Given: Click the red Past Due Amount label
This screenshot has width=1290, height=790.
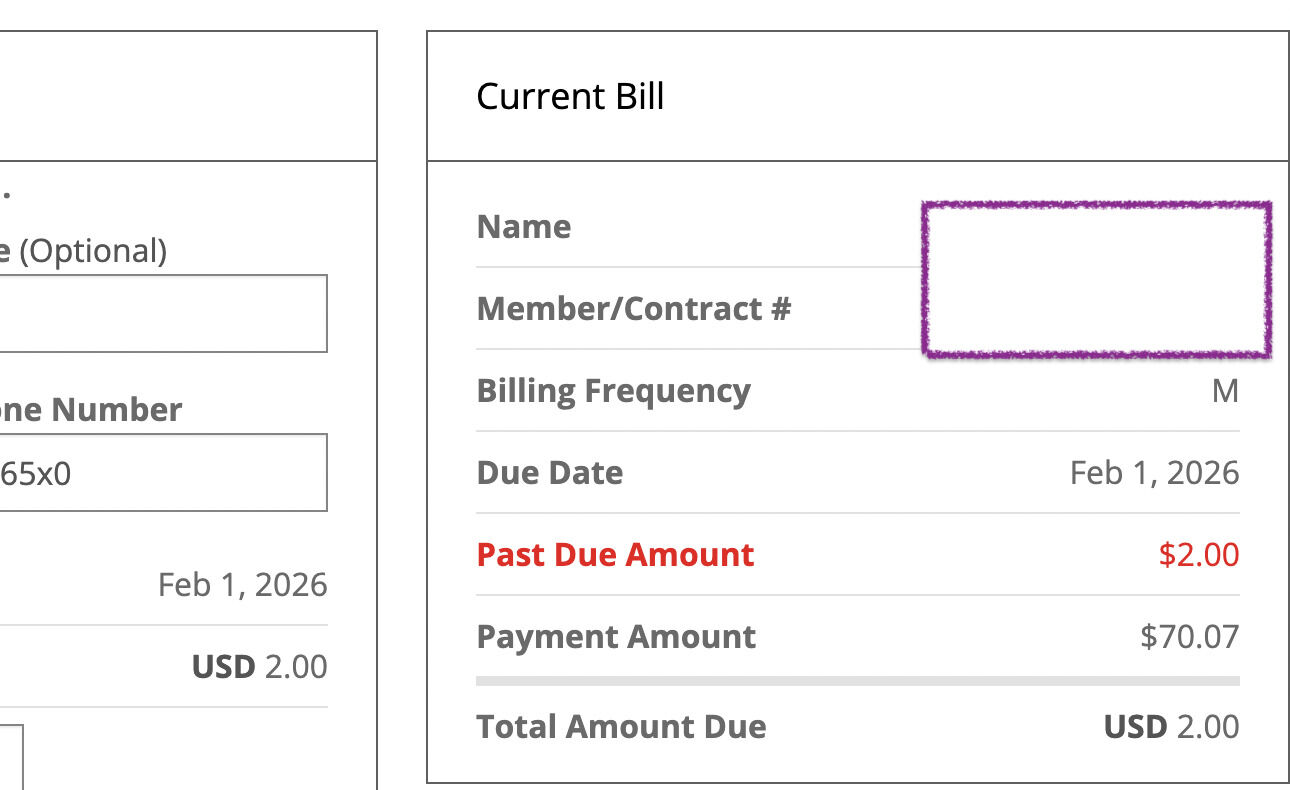Looking at the screenshot, I should 615,555.
